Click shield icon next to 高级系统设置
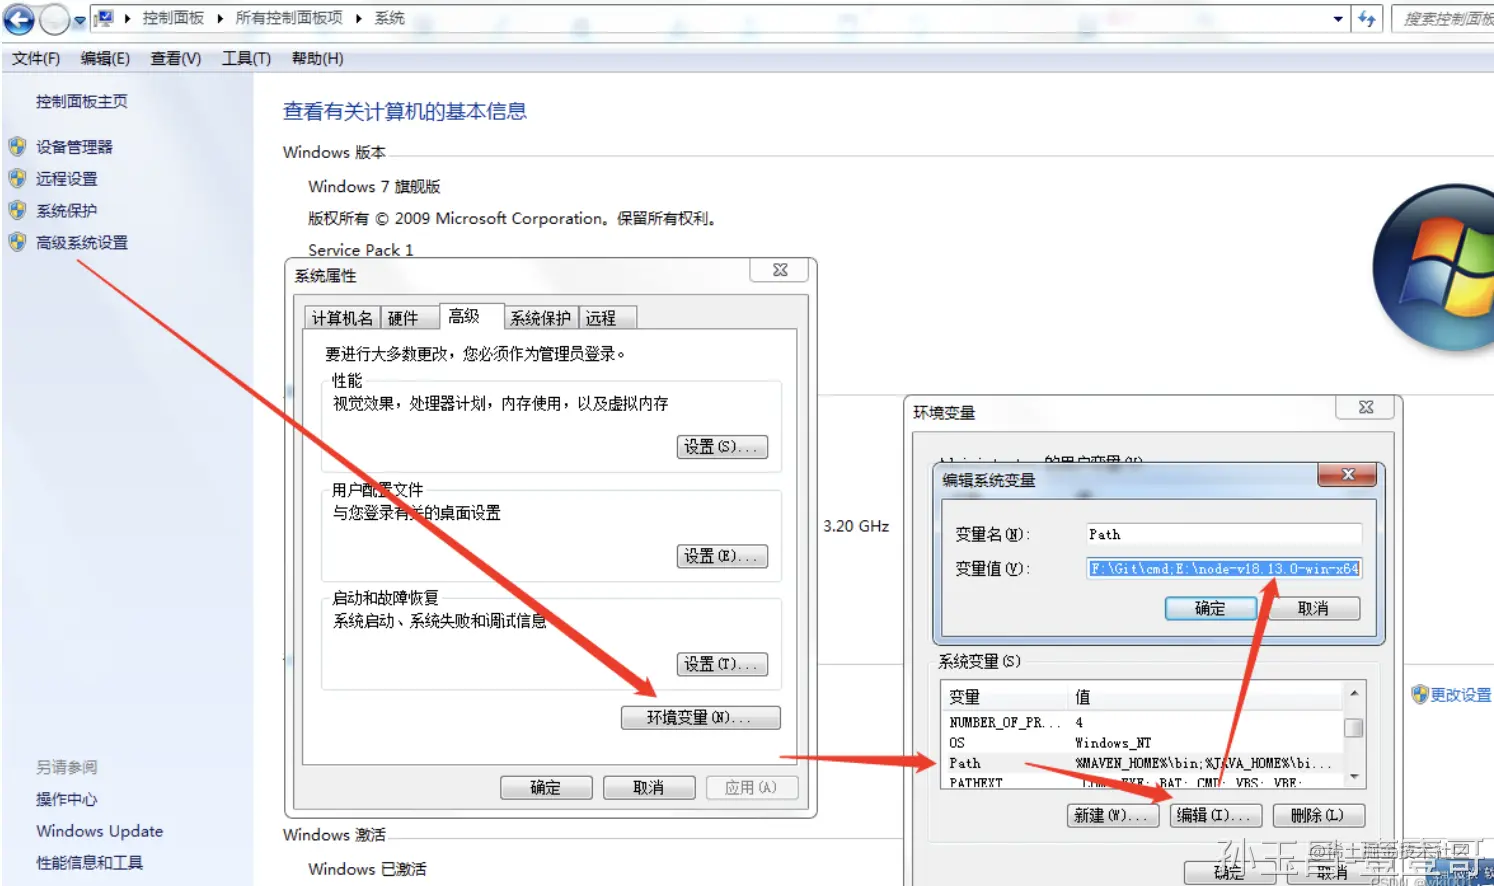Screen dimensions: 1494x886 pyautogui.click(x=17, y=243)
